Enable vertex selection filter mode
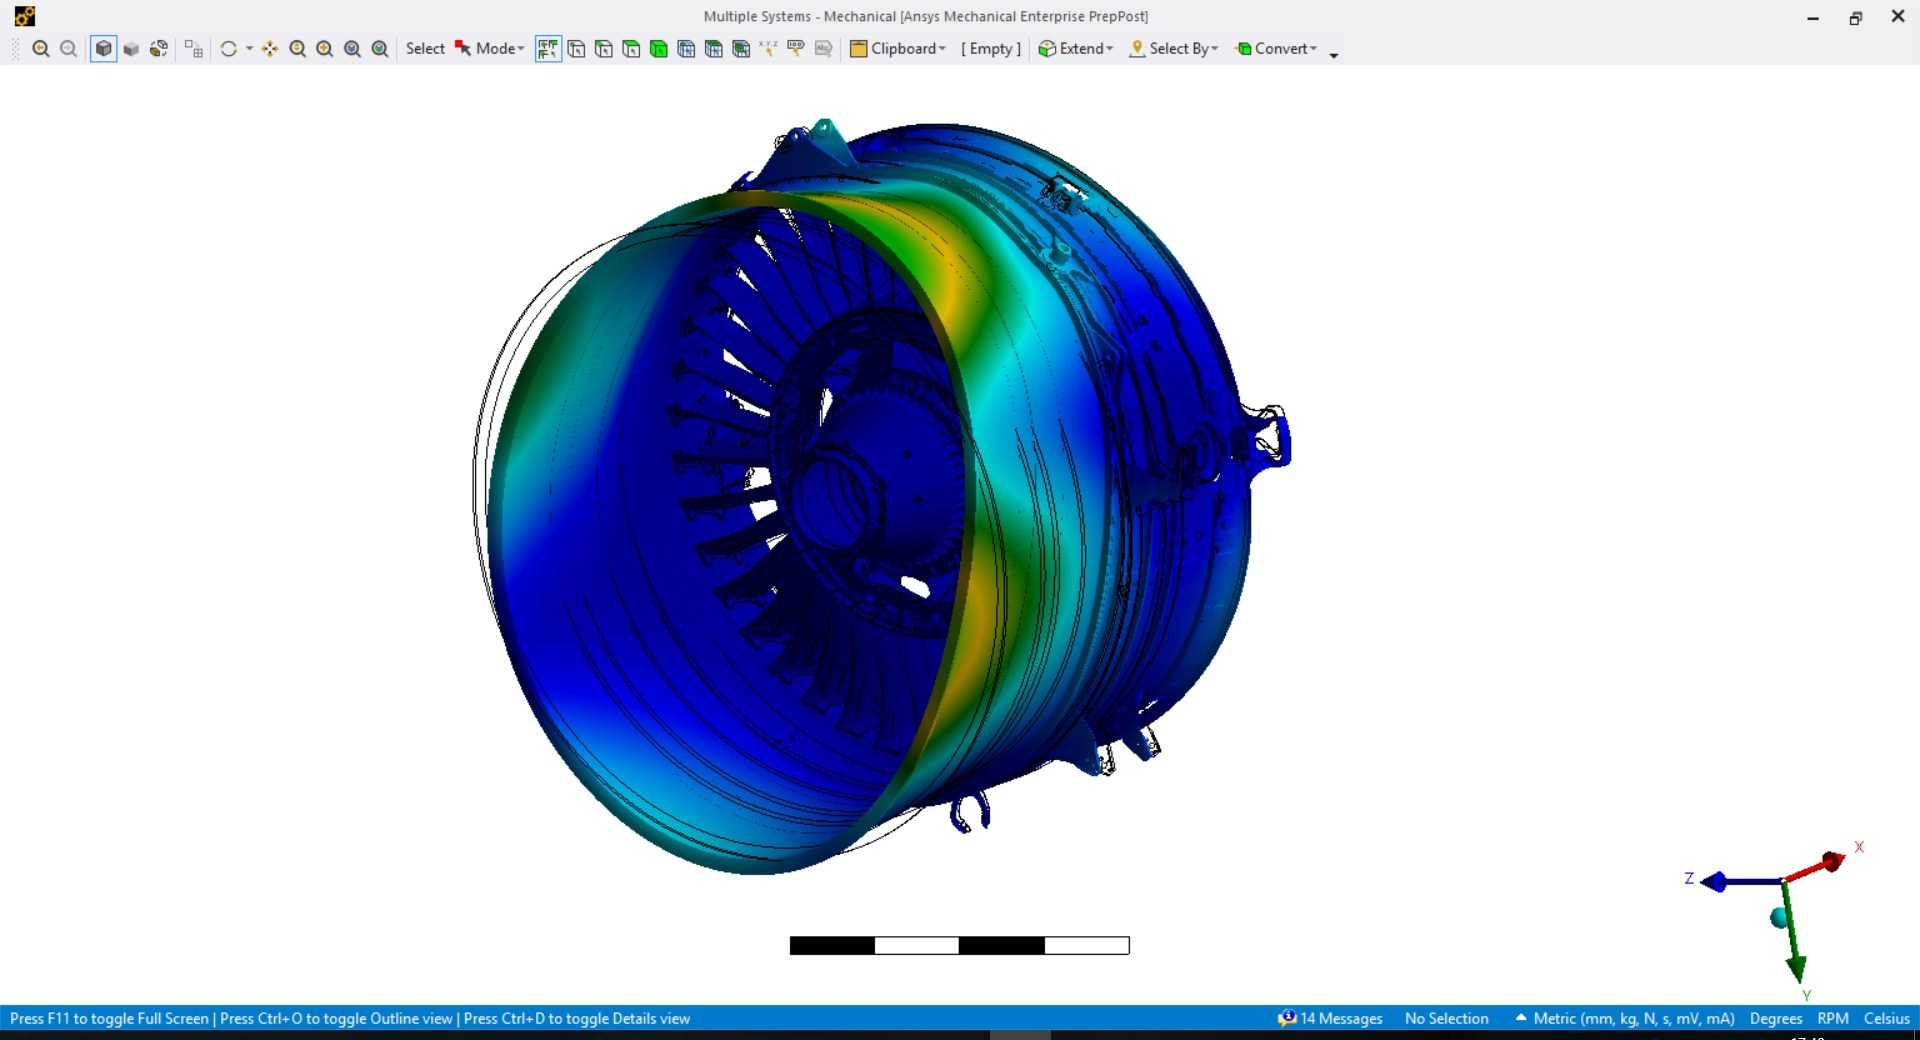This screenshot has width=1920, height=1040. tap(577, 48)
